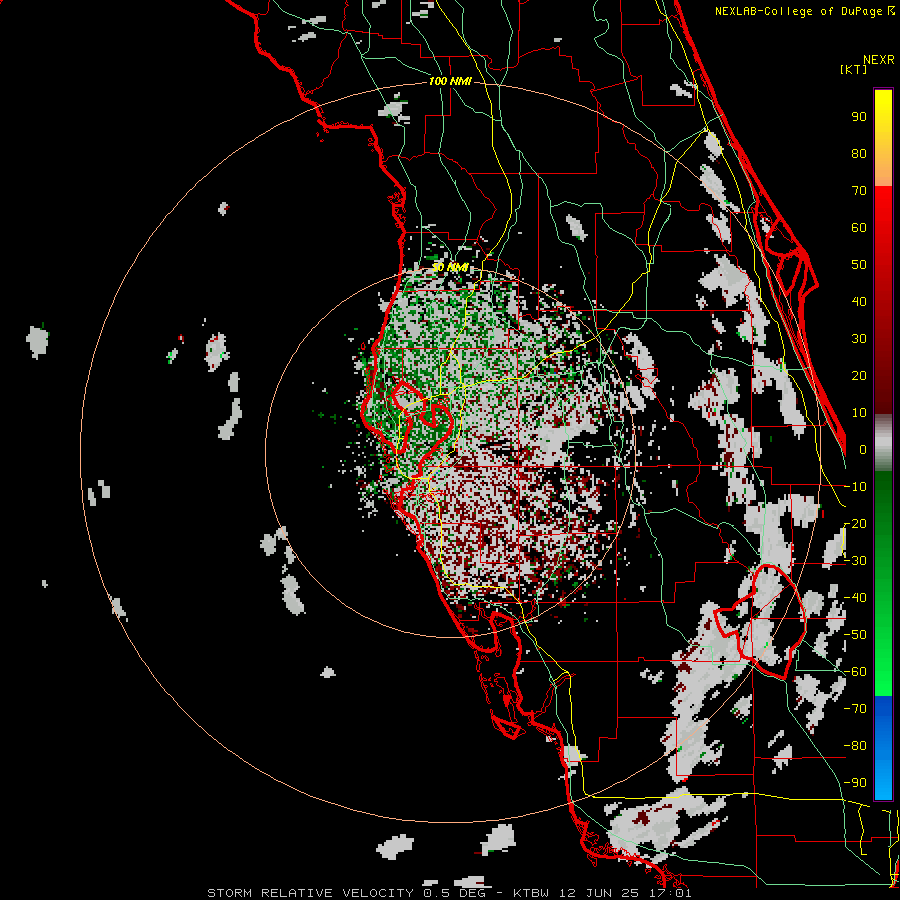Click the [KT] units label
The image size is (900, 900).
854,69
